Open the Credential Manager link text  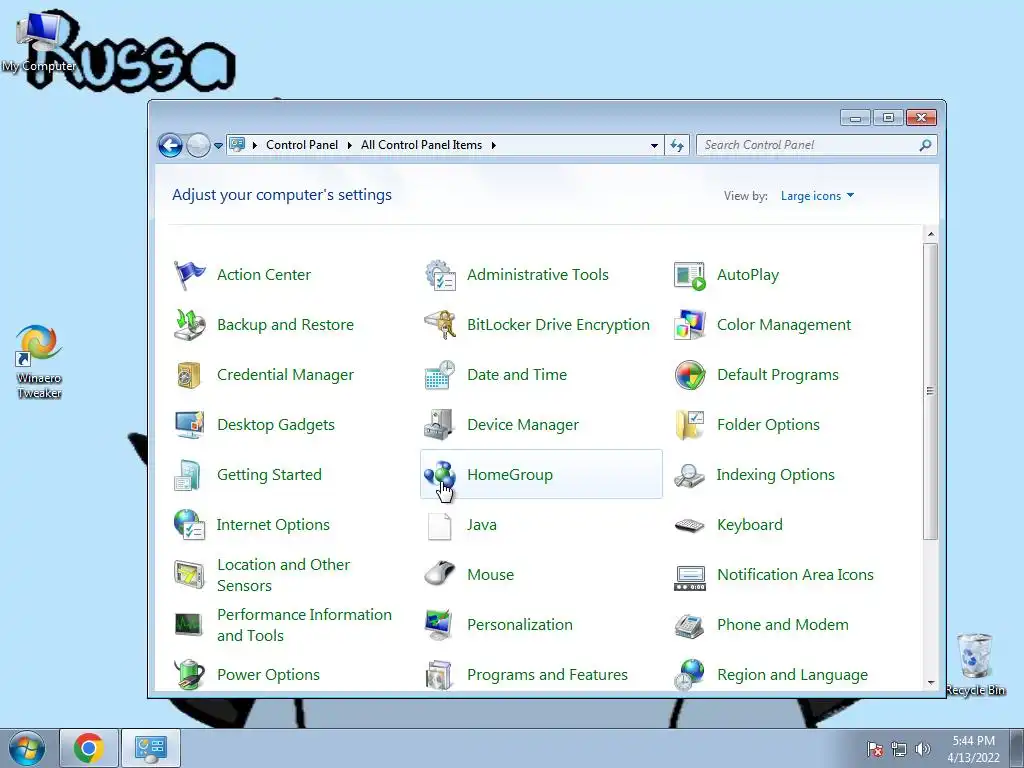285,375
